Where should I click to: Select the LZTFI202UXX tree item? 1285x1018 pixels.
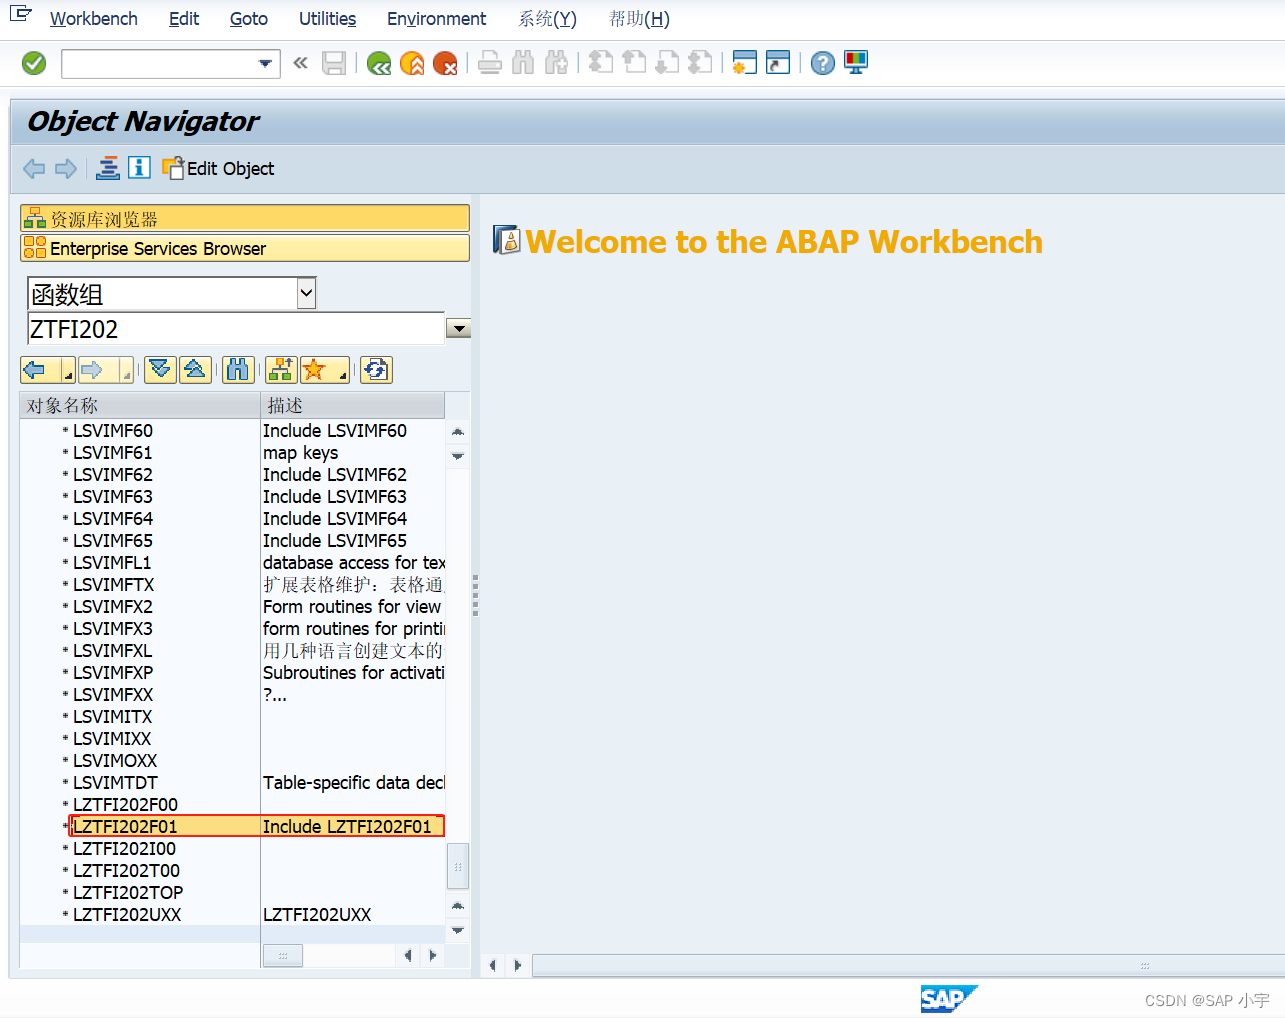click(x=127, y=915)
